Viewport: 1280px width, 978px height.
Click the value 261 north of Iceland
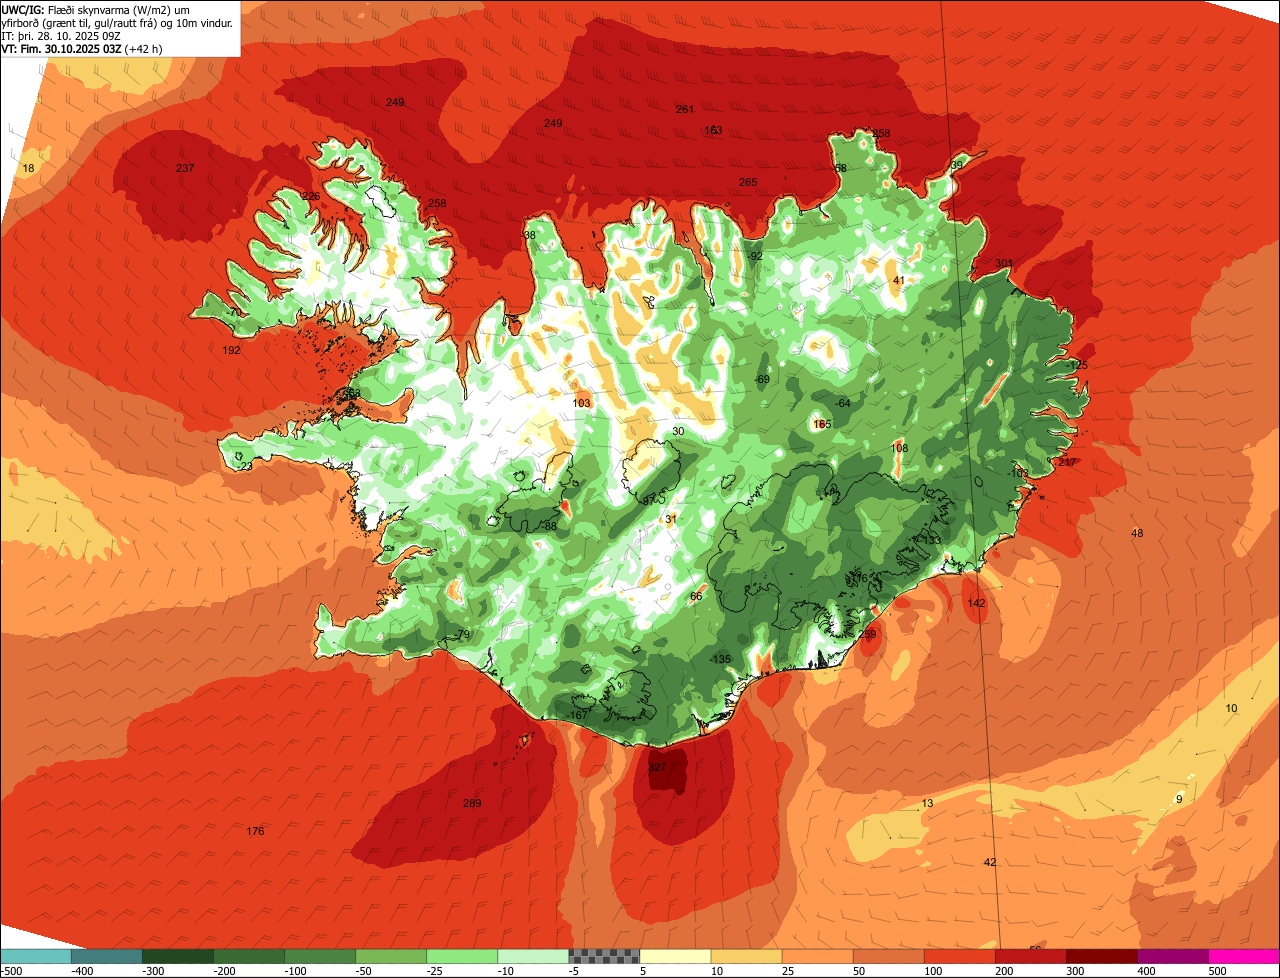(x=685, y=109)
